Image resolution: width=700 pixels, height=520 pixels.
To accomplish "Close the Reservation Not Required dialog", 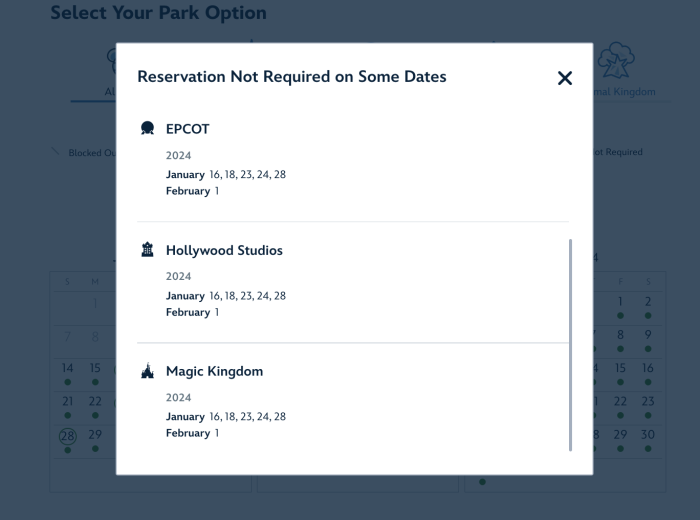I will tap(565, 78).
